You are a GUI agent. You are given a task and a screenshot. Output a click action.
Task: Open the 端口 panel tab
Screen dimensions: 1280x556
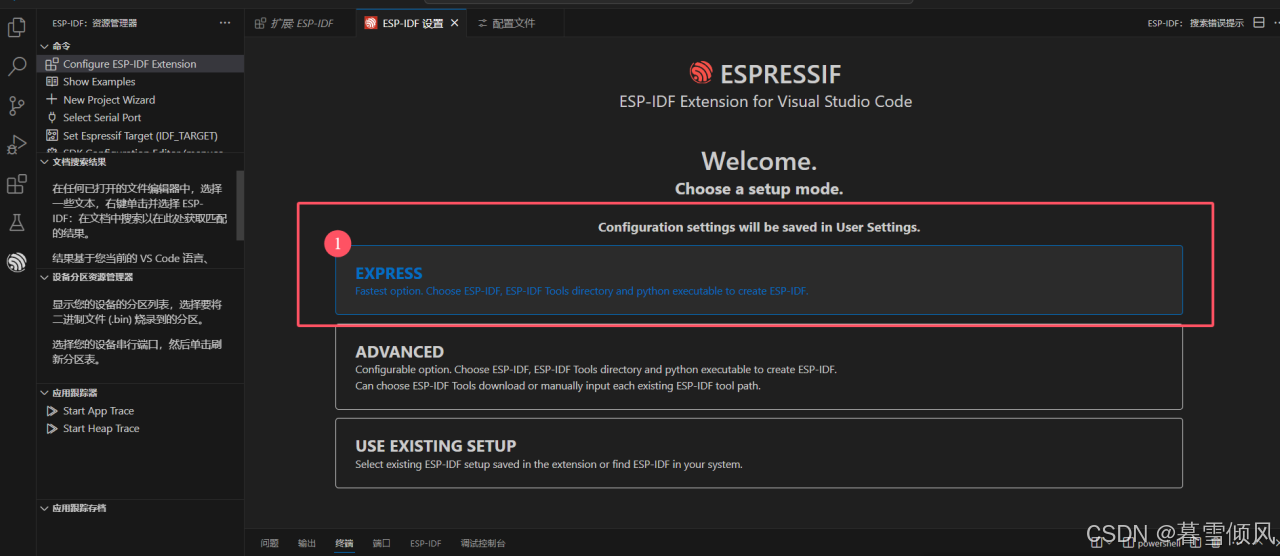tap(382, 543)
